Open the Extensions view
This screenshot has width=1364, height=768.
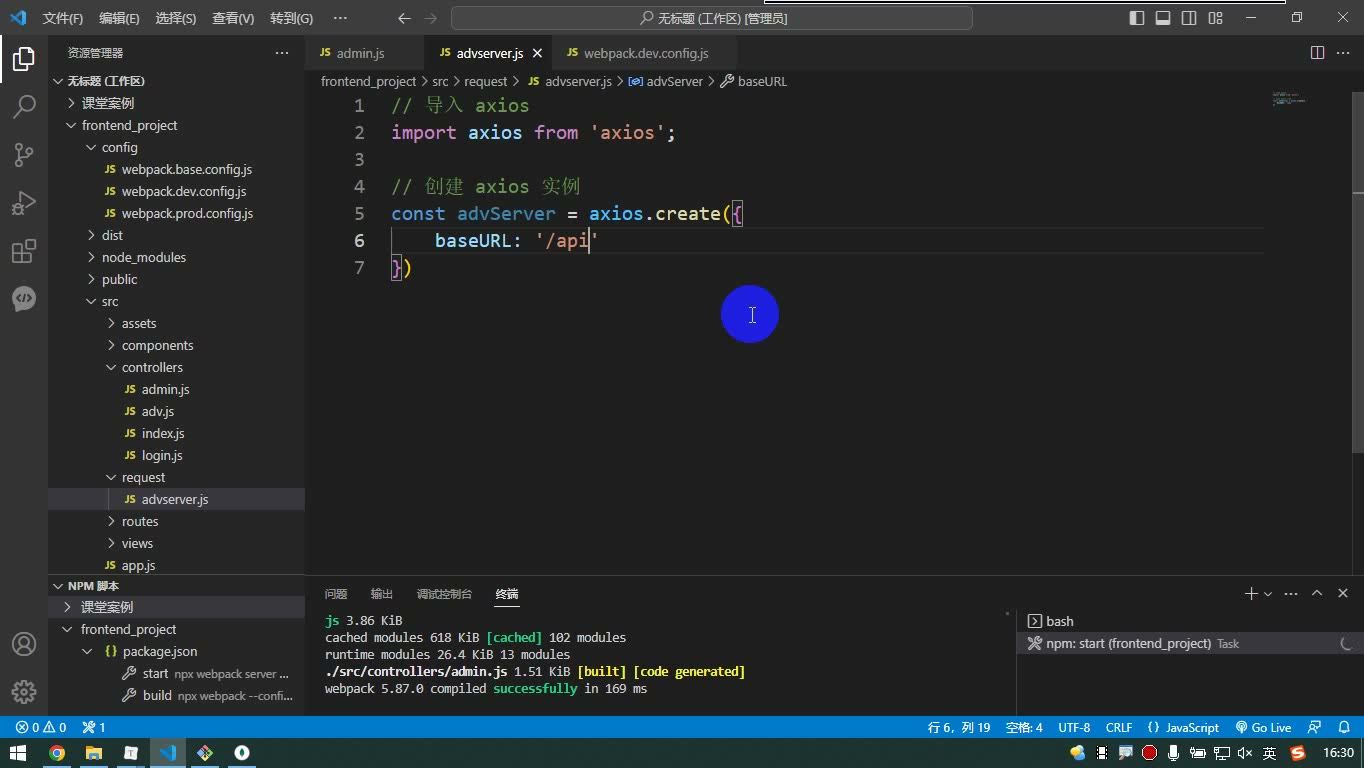point(24,250)
